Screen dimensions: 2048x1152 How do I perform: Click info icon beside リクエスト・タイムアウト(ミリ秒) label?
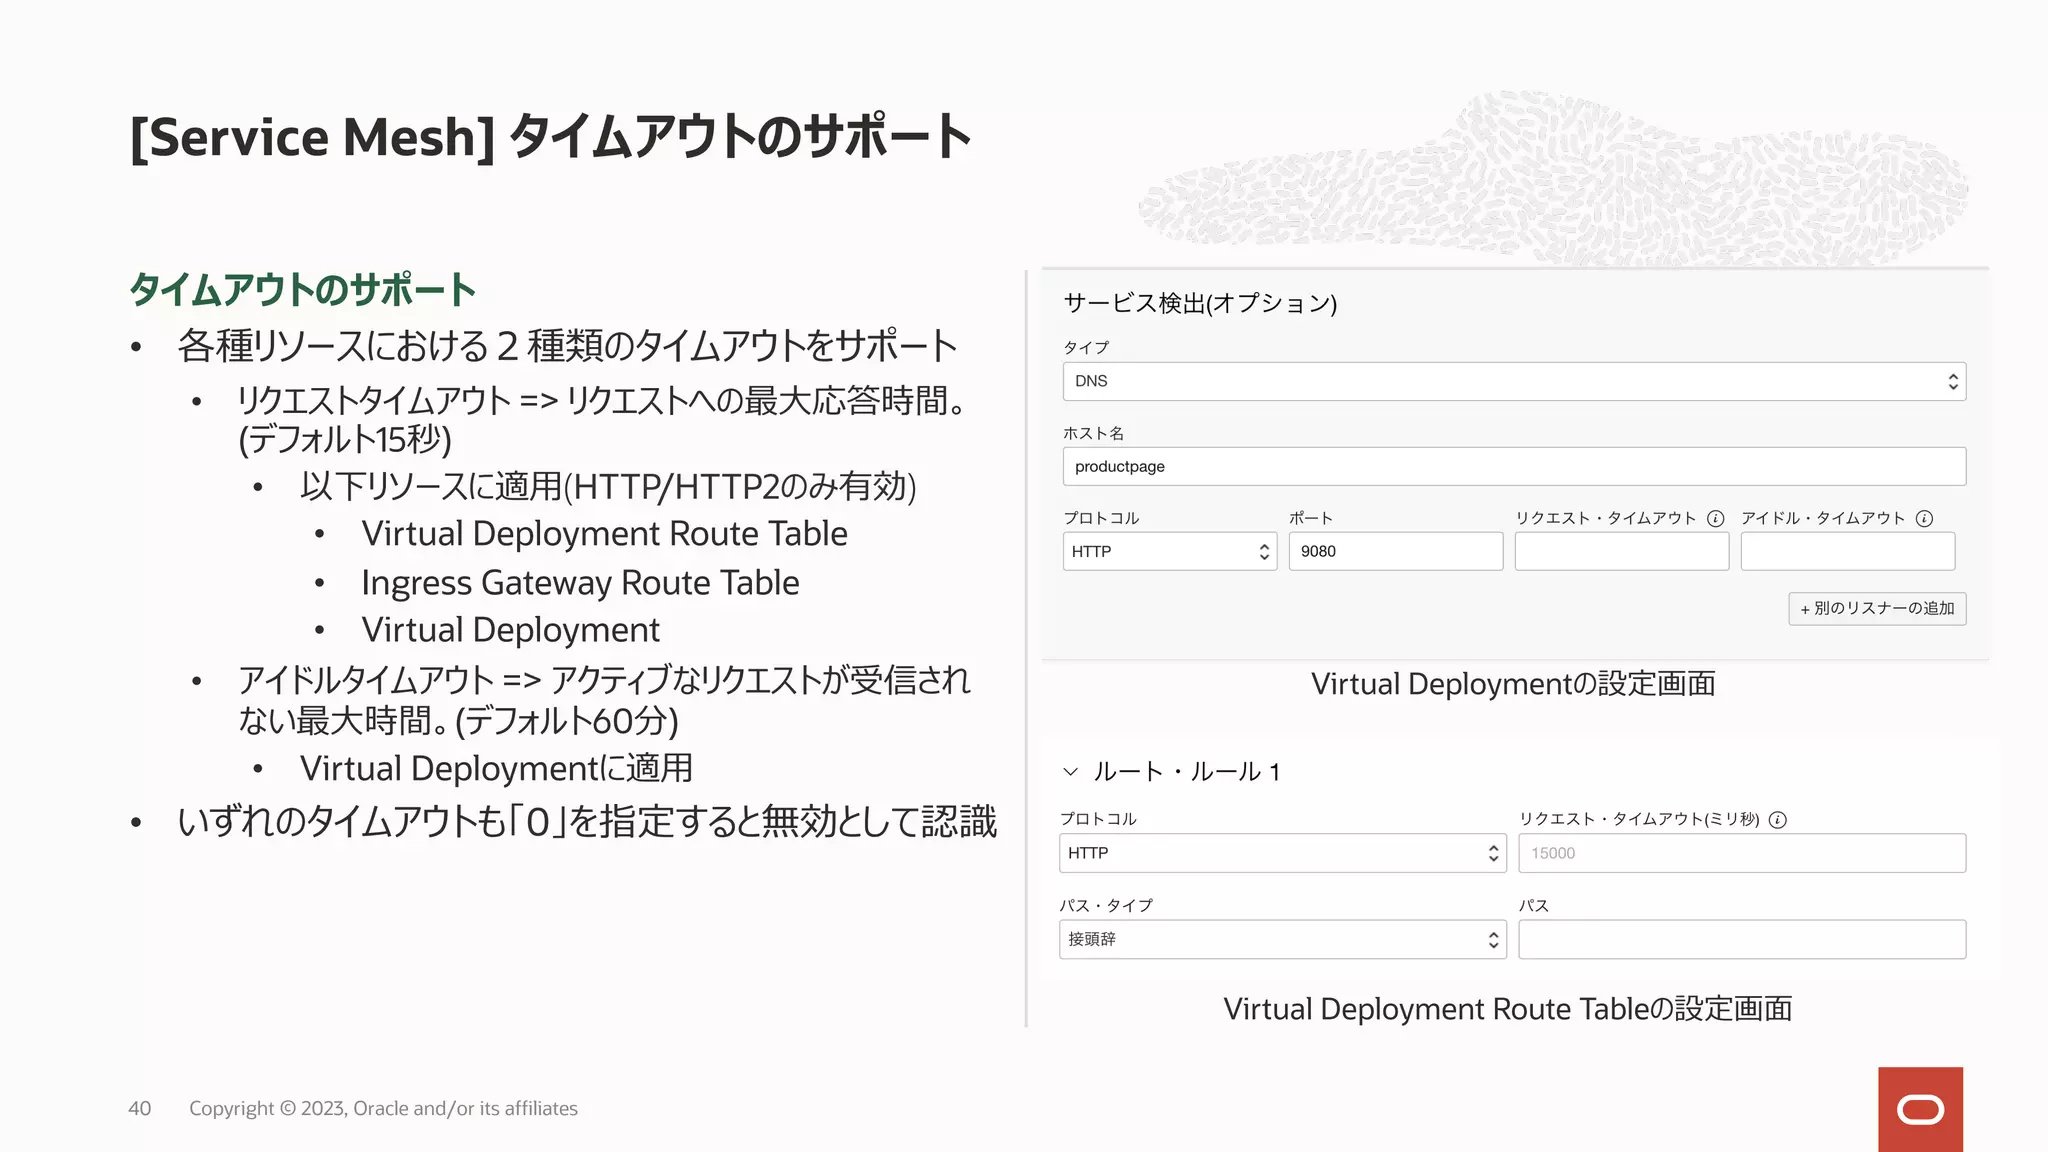pos(1777,820)
